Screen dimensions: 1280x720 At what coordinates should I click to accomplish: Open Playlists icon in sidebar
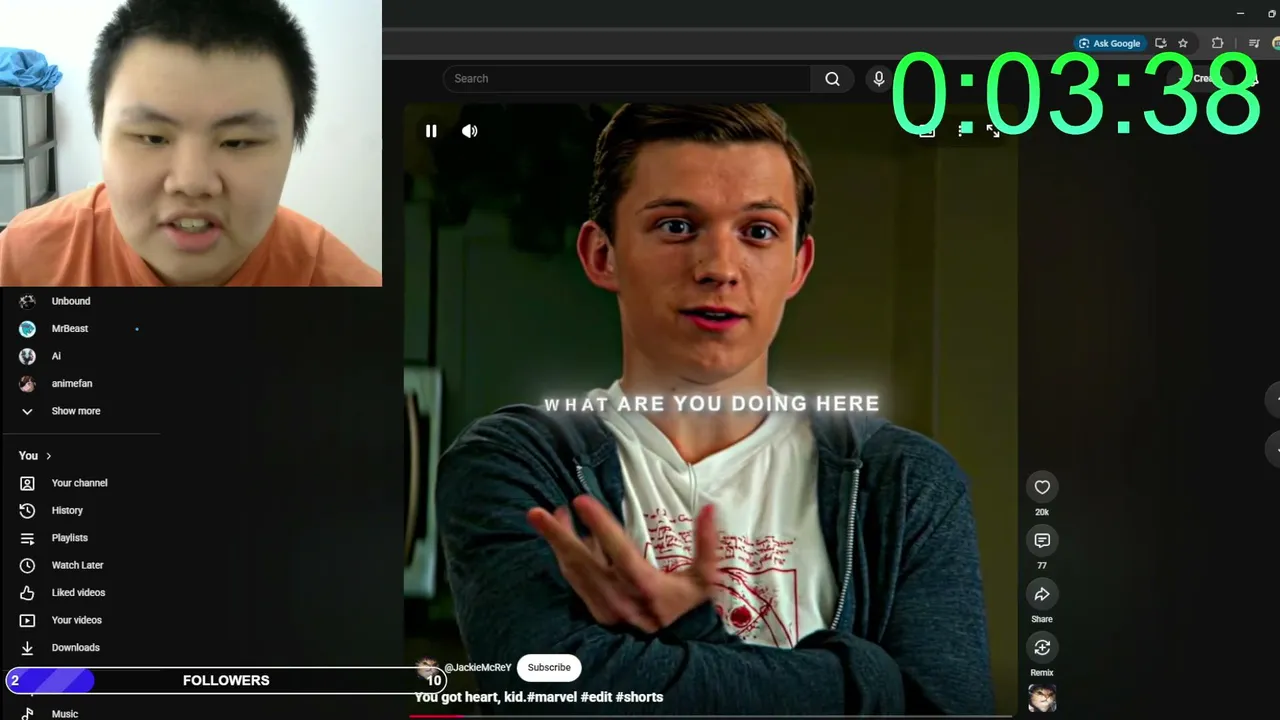point(27,538)
